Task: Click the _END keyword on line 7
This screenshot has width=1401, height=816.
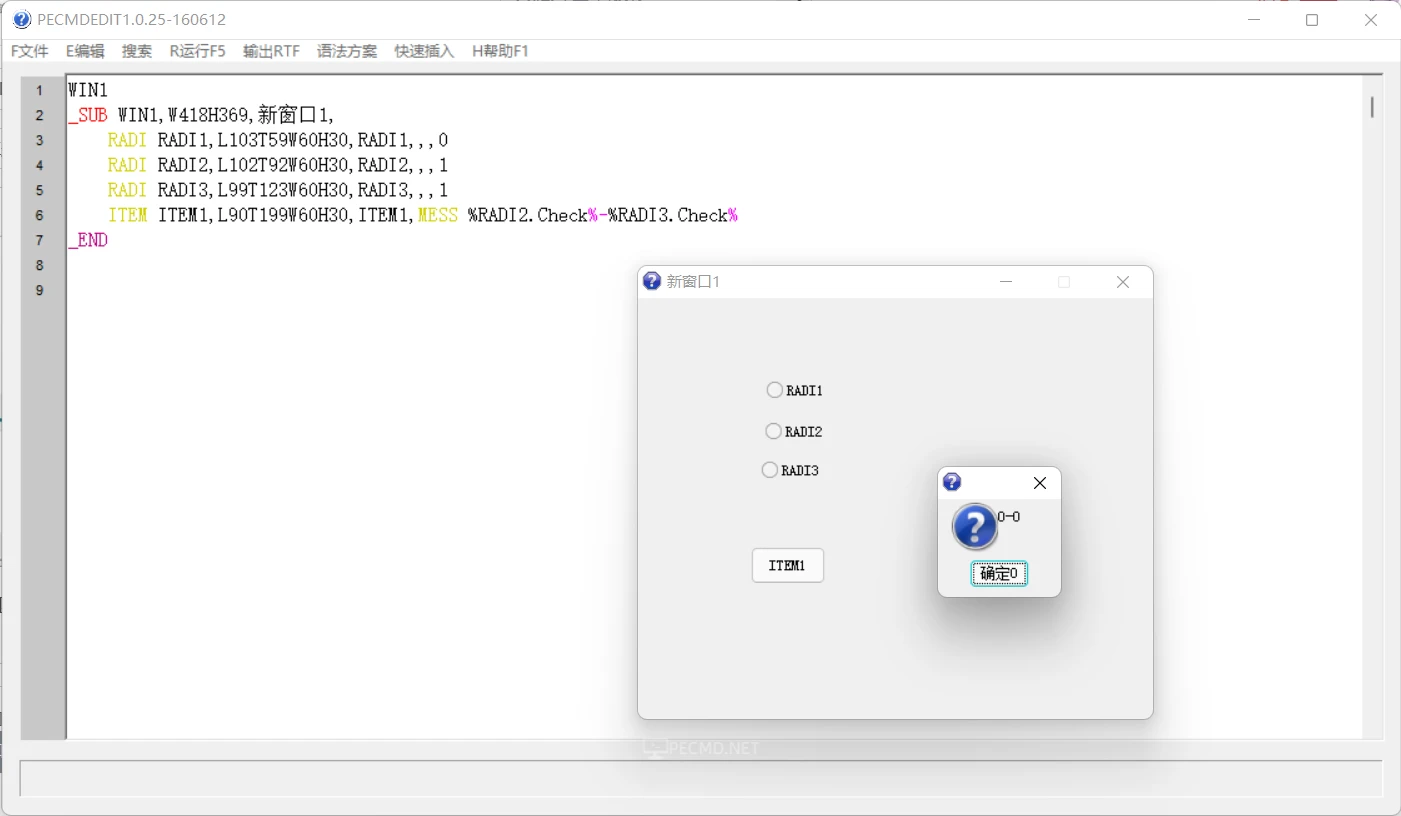Action: click(88, 240)
